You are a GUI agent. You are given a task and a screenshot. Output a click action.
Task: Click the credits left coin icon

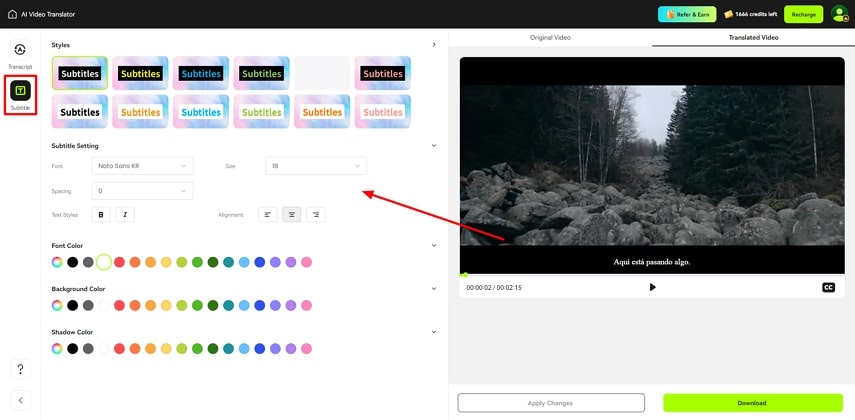tap(728, 15)
